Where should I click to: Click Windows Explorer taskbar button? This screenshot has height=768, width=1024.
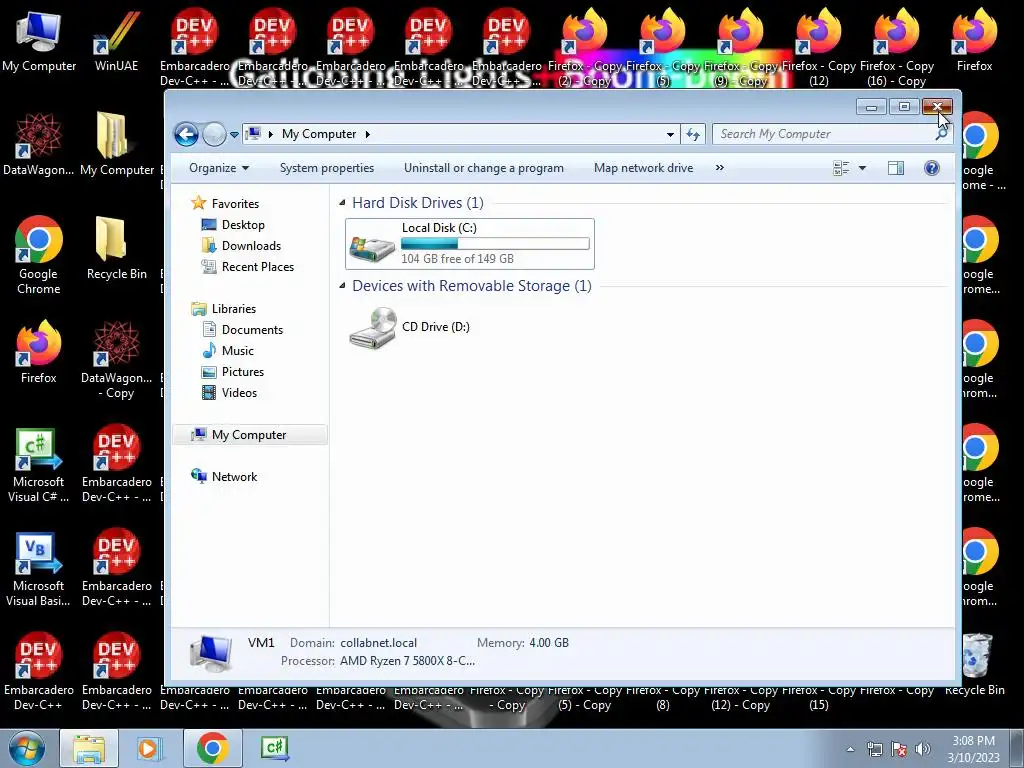point(89,749)
